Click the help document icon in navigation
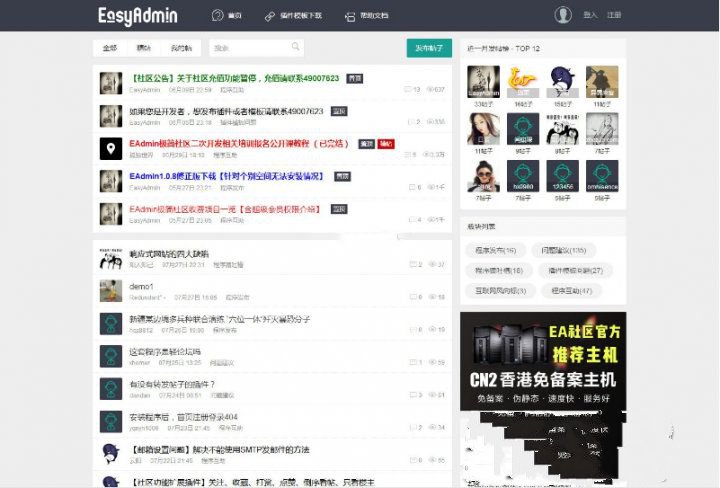This screenshot has height=488, width=720. 350,16
